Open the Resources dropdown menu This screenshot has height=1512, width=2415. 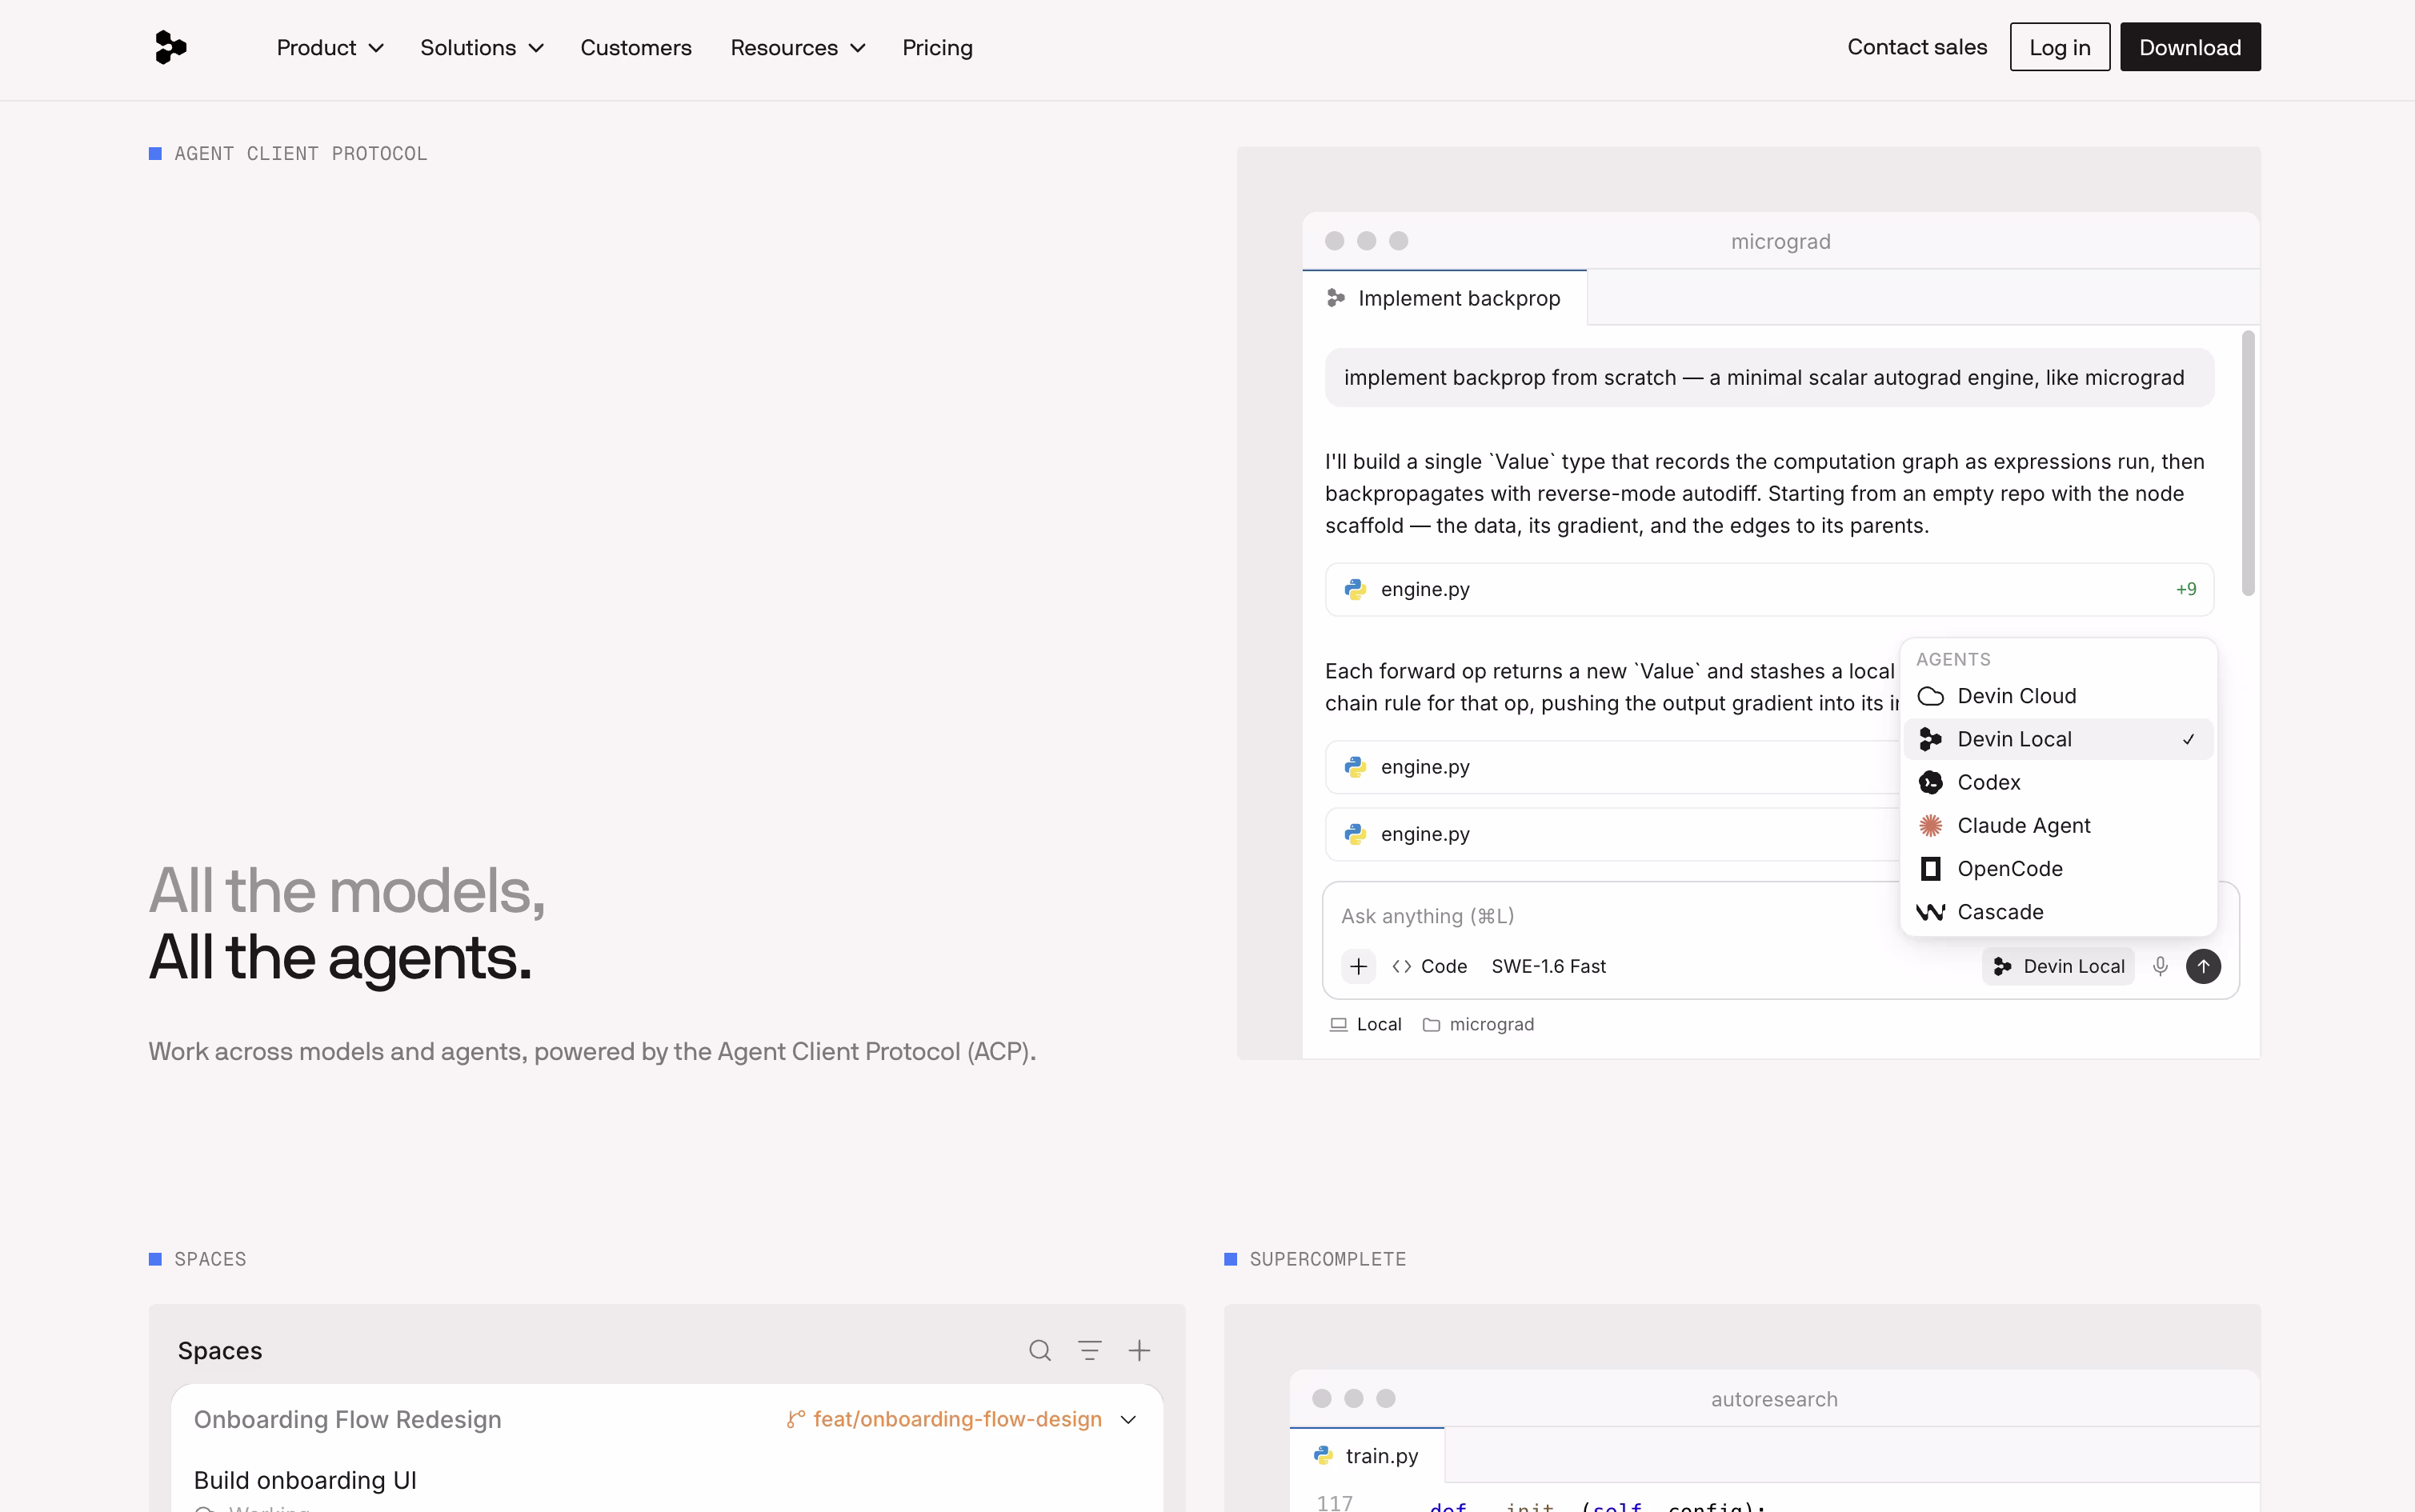click(x=798, y=48)
